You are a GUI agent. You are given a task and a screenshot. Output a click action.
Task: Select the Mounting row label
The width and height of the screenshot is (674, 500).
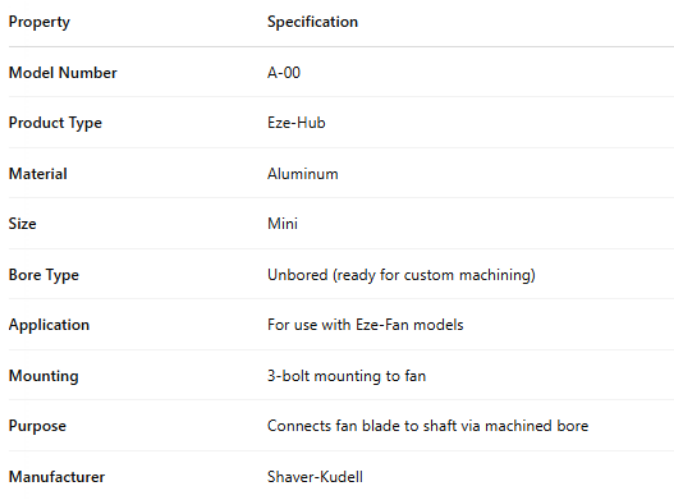point(43,376)
